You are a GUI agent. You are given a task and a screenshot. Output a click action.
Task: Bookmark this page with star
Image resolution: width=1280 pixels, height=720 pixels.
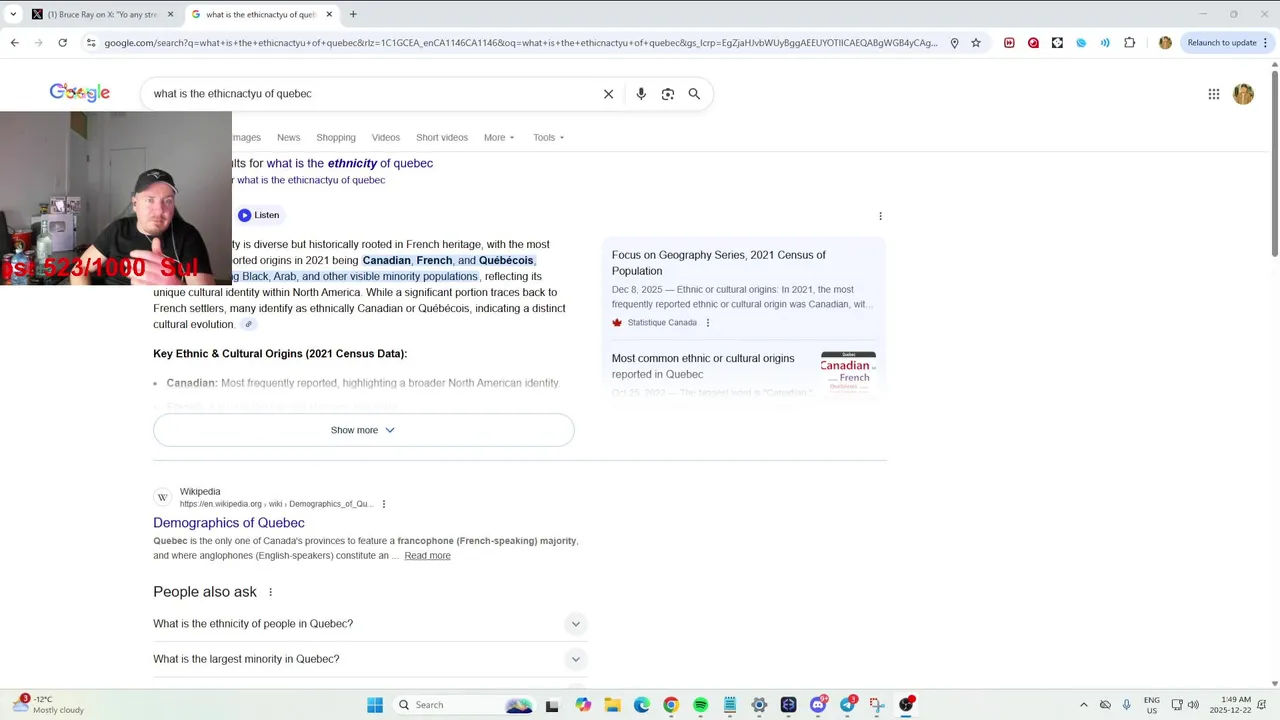(x=976, y=43)
